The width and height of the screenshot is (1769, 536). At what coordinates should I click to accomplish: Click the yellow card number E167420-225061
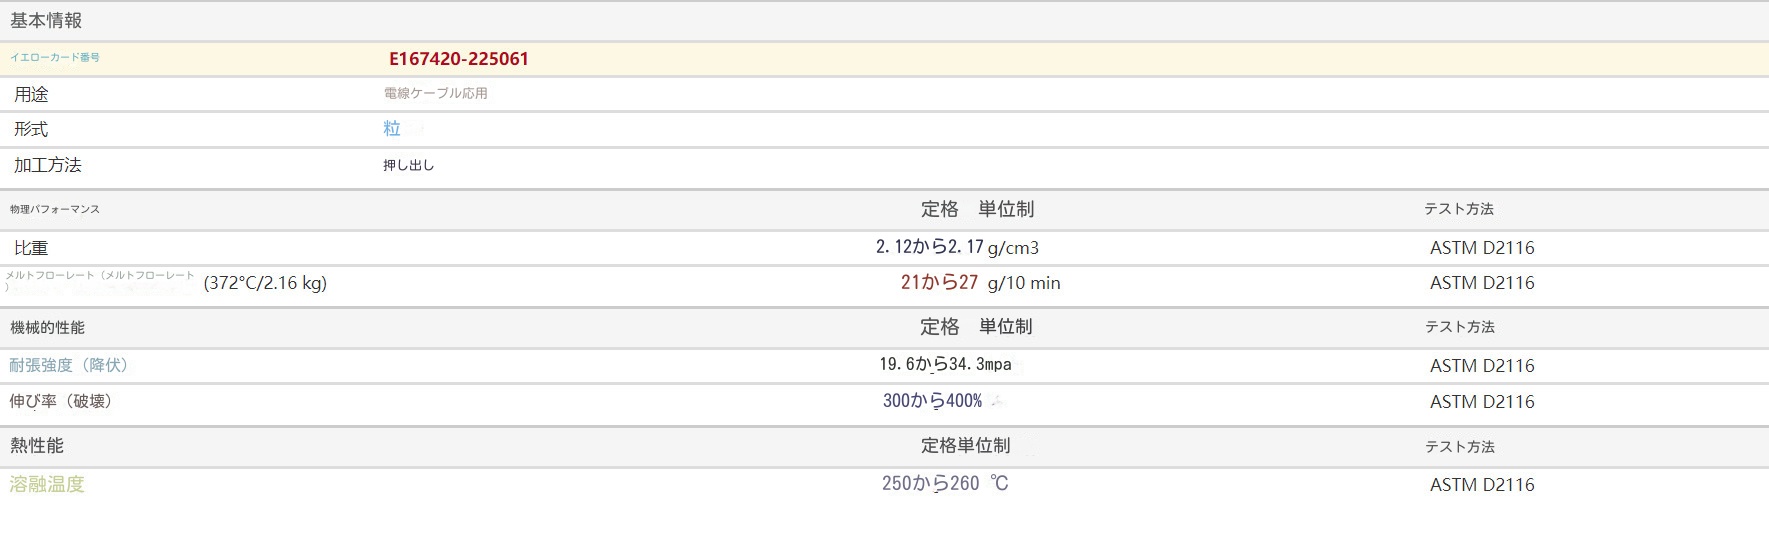click(458, 59)
